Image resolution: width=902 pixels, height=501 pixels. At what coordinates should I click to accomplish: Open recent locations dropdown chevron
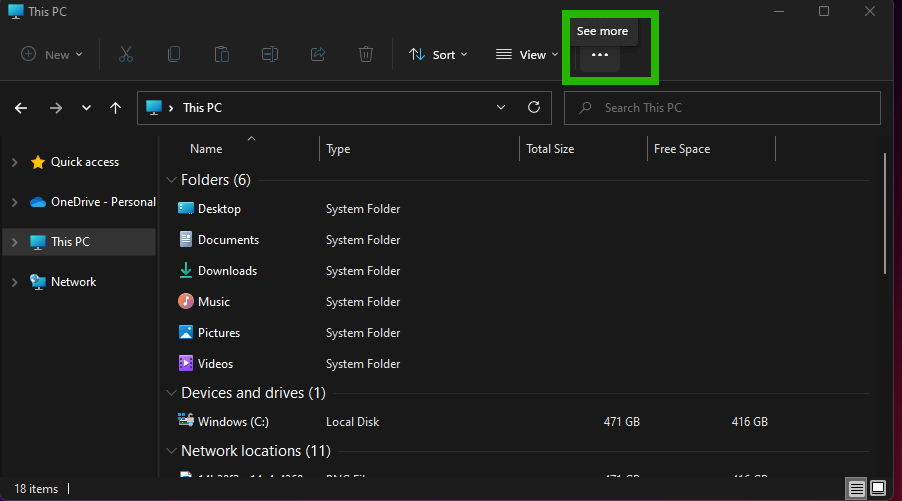(86, 108)
